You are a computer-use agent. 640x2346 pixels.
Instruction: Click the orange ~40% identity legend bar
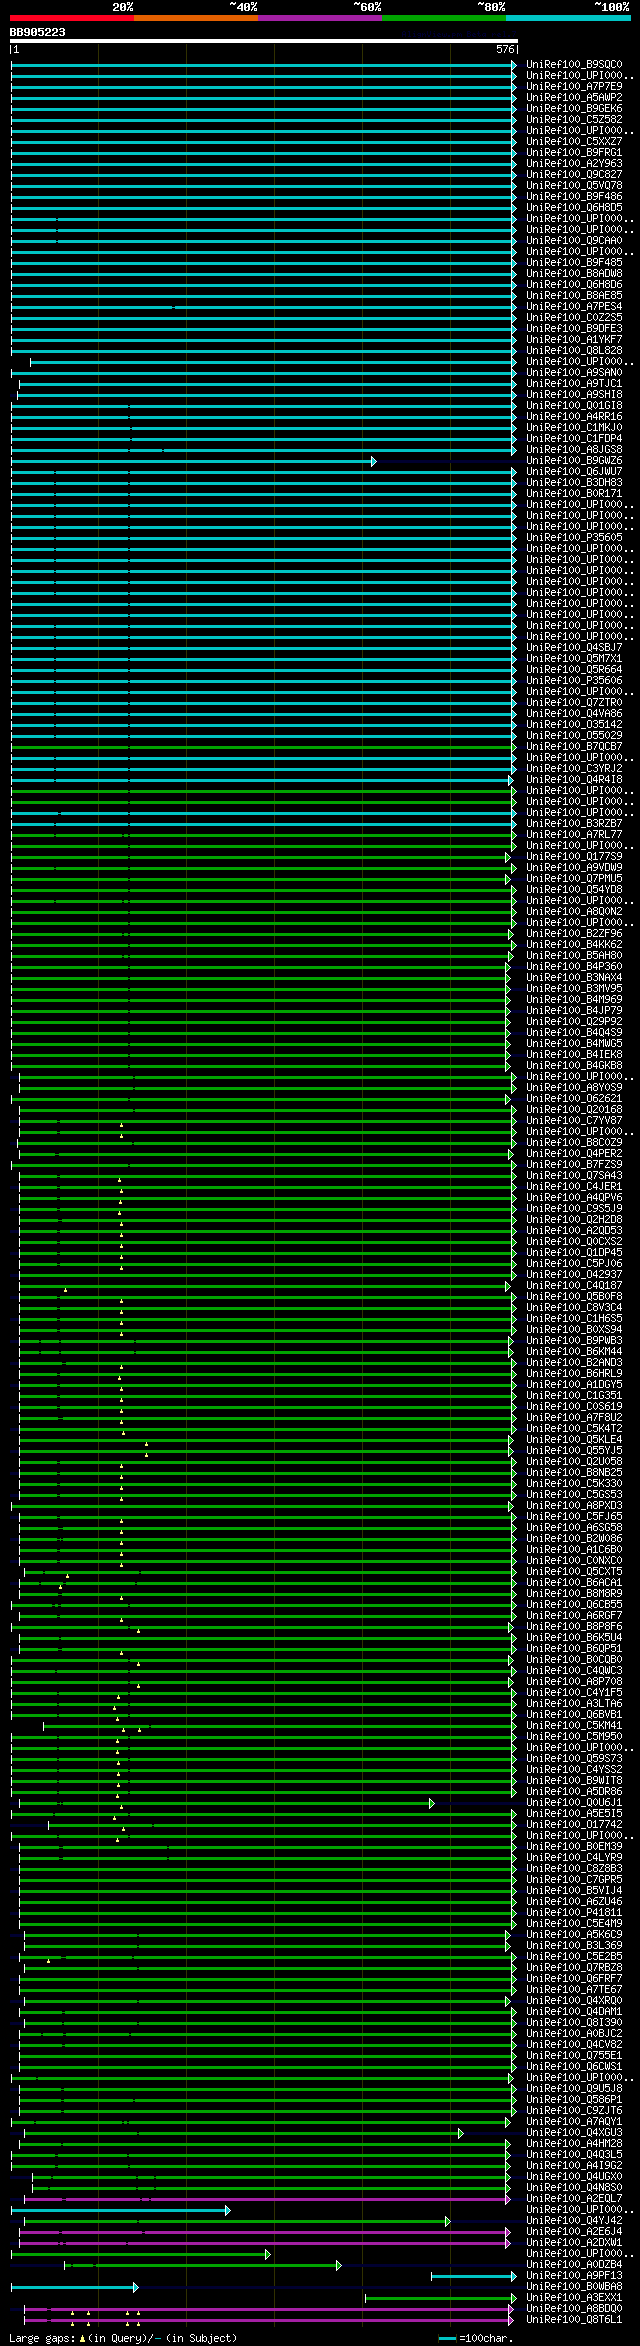196,18
